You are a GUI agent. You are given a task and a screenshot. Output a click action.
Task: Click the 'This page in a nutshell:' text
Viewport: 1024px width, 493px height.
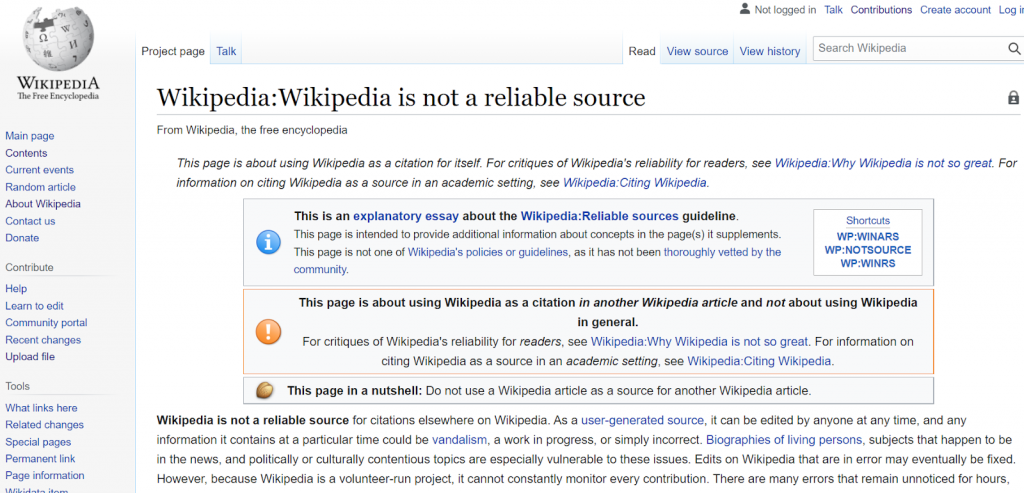[355, 391]
